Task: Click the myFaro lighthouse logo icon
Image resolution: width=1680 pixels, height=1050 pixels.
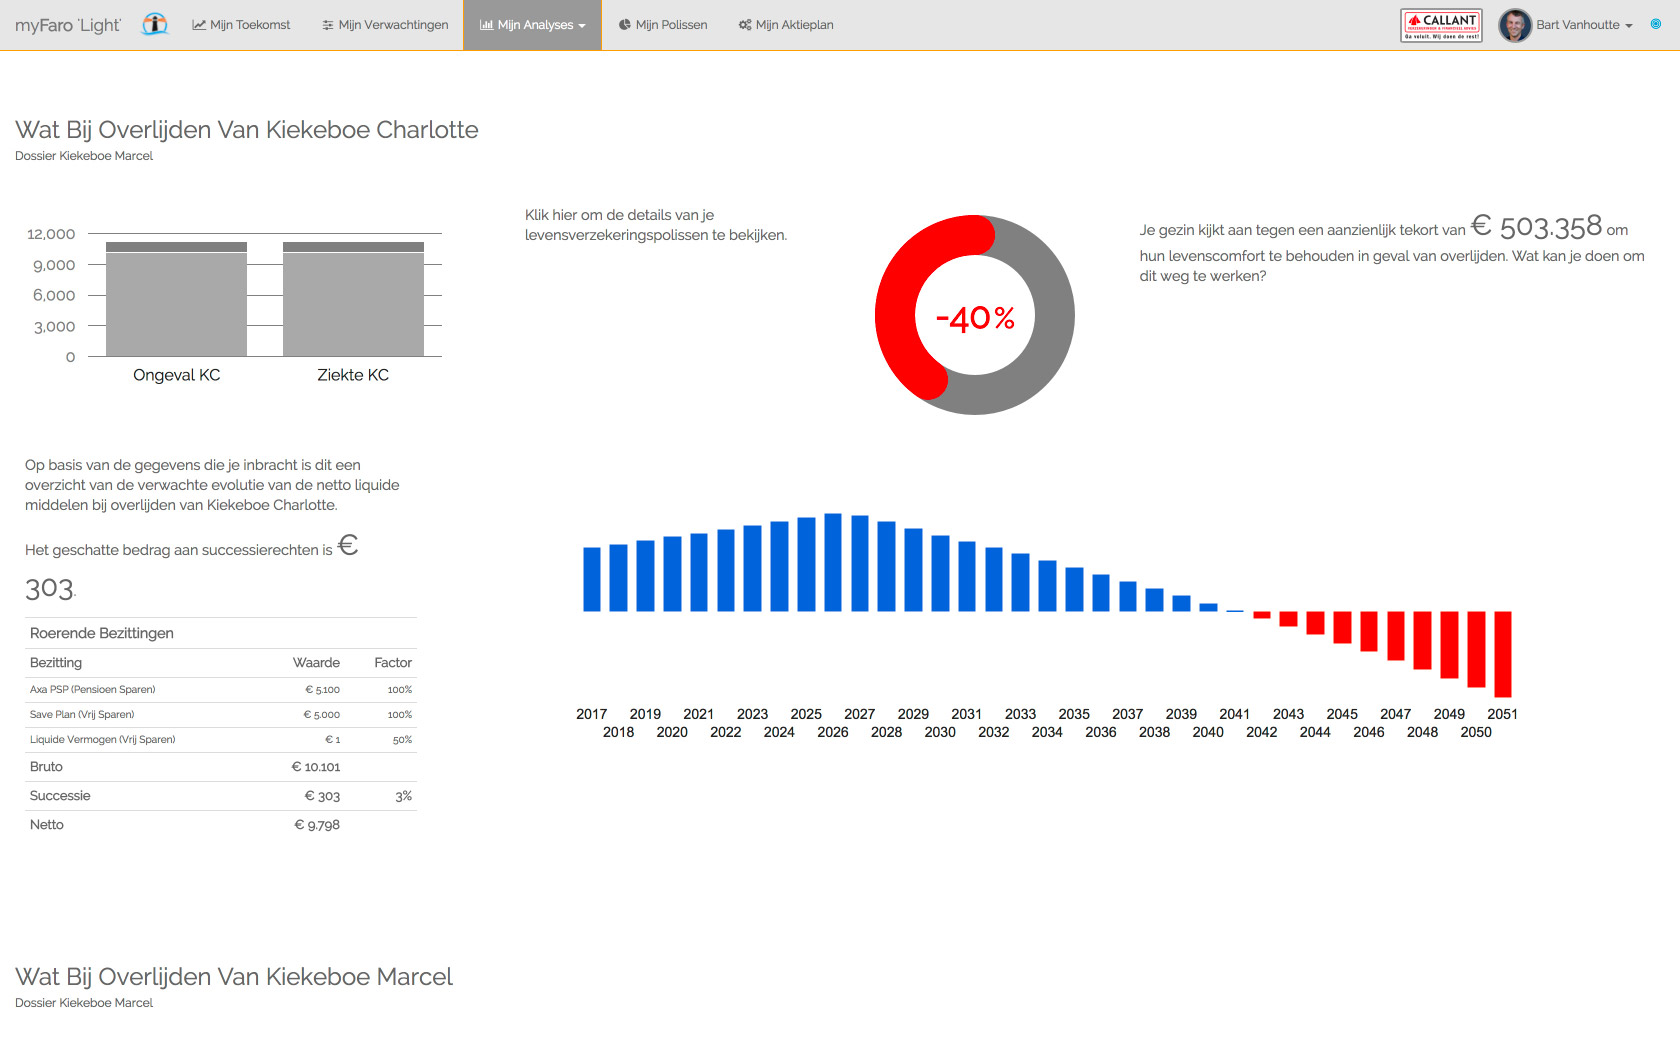Action: pyautogui.click(x=154, y=24)
